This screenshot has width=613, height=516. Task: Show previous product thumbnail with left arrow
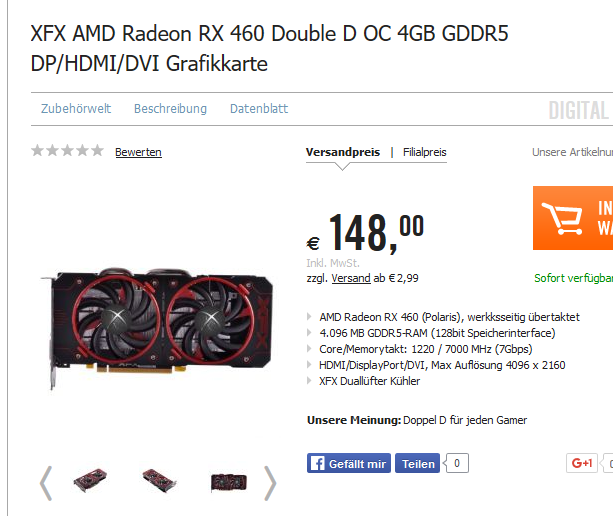click(x=46, y=483)
